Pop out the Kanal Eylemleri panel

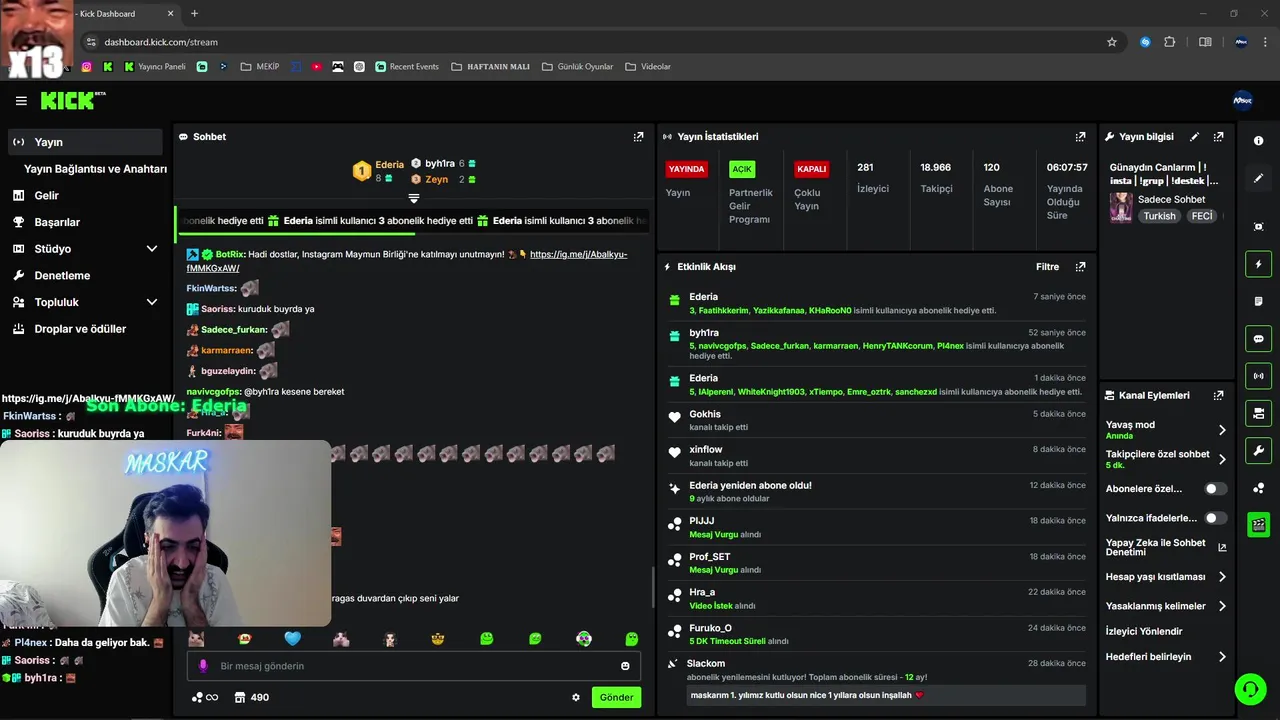point(1218,396)
